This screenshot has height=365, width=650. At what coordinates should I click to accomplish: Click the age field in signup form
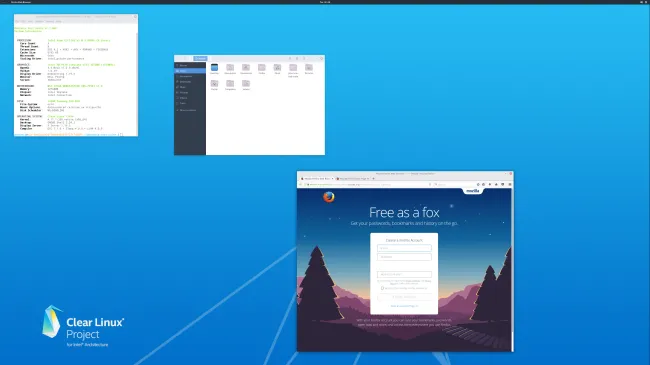404,274
